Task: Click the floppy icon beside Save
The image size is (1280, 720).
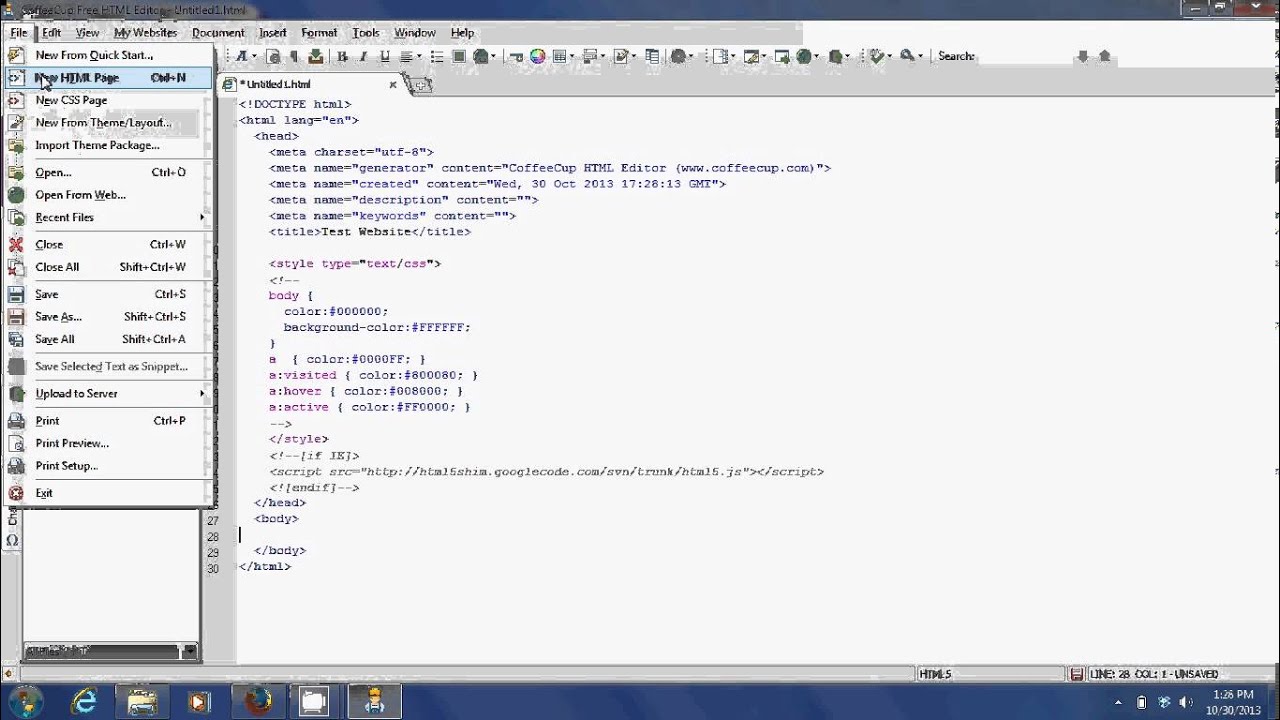Action: coord(16,295)
